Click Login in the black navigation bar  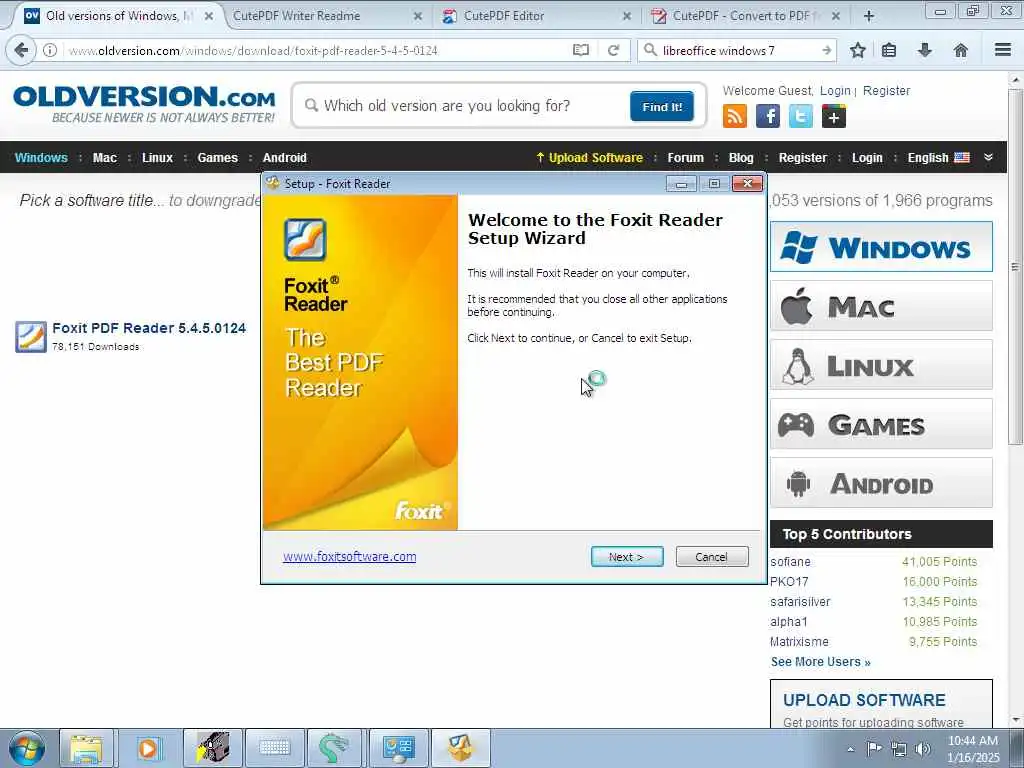(867, 157)
